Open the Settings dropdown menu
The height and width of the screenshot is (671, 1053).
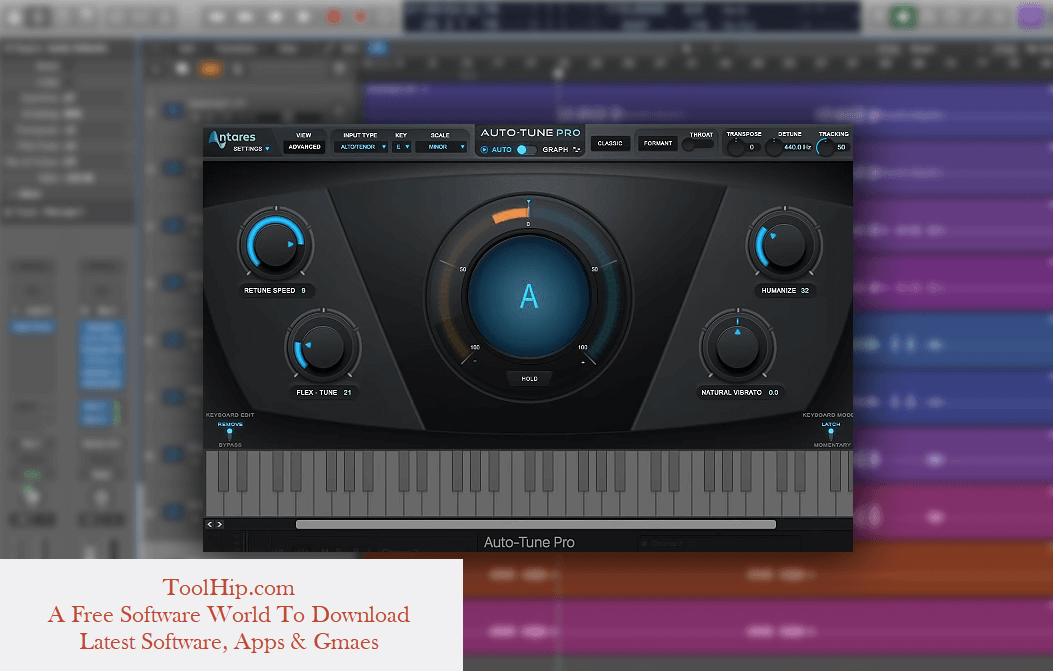251,148
